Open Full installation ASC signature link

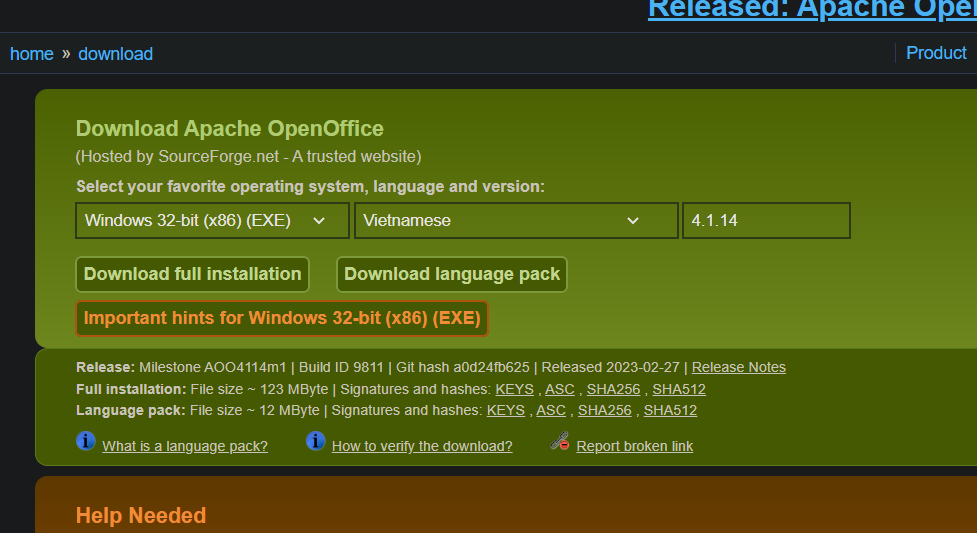click(x=560, y=389)
